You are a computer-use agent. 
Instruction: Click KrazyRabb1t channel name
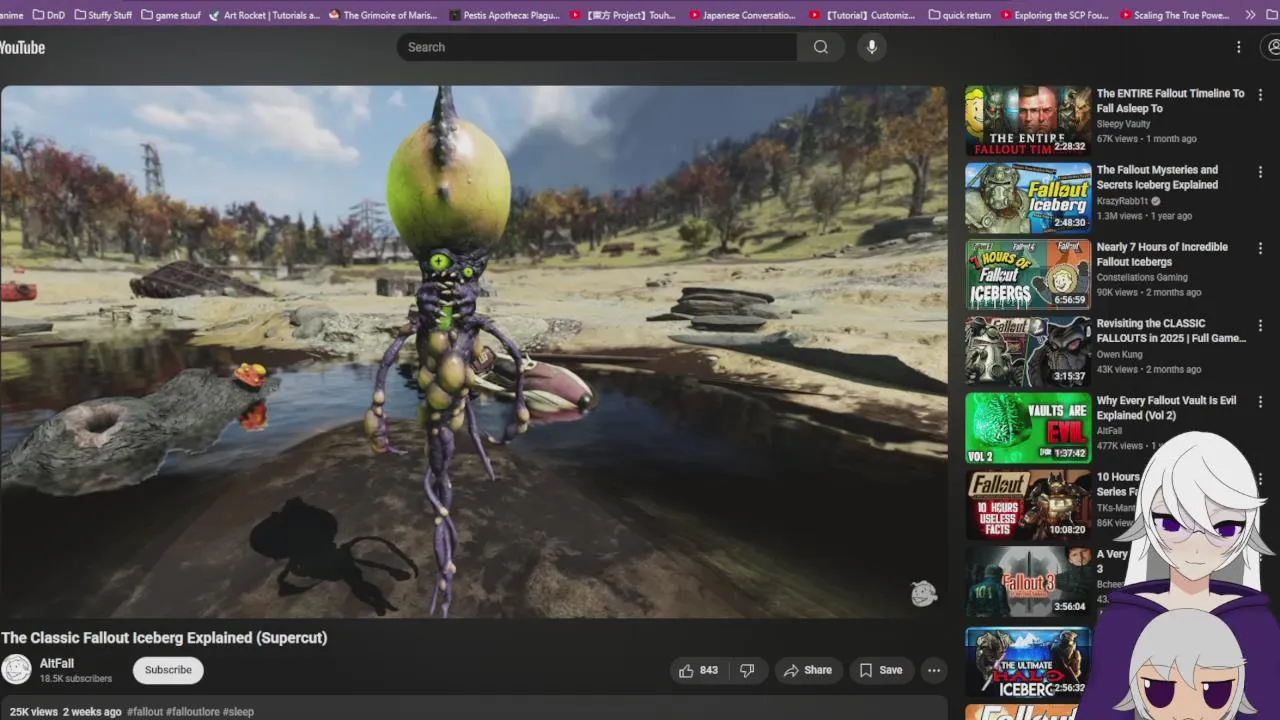[1123, 201]
